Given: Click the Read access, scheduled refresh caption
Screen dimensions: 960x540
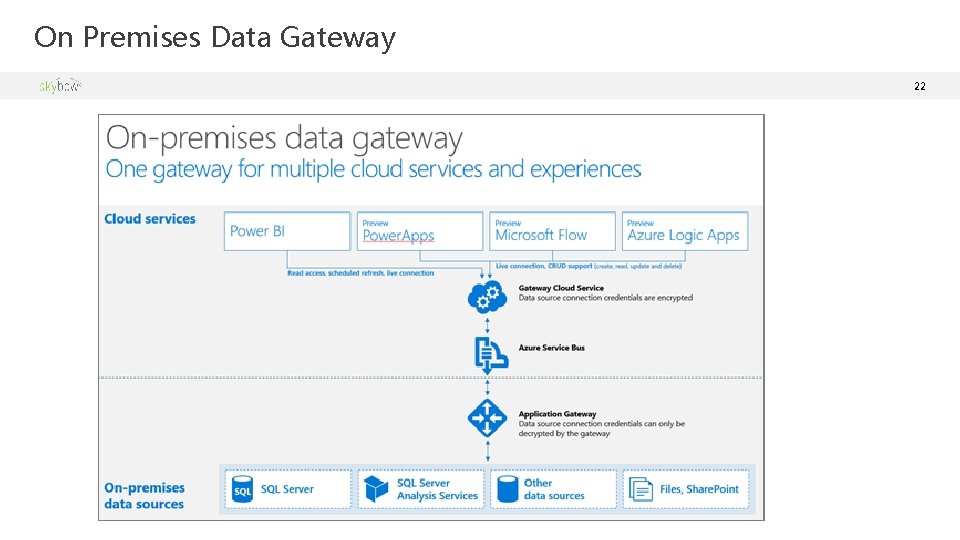Looking at the screenshot, I should pos(361,273).
